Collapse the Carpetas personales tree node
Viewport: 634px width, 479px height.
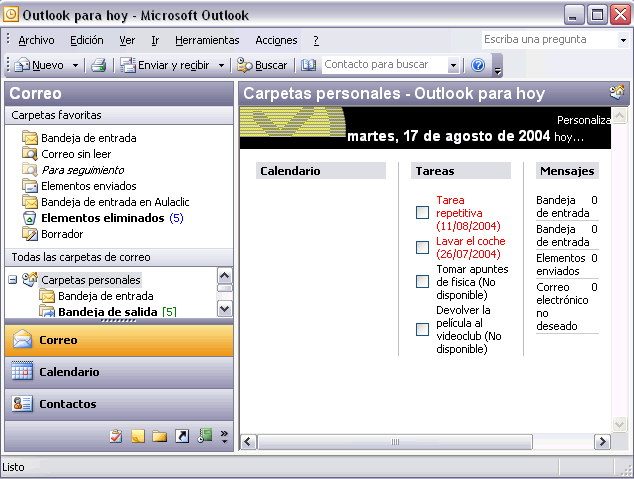13,279
